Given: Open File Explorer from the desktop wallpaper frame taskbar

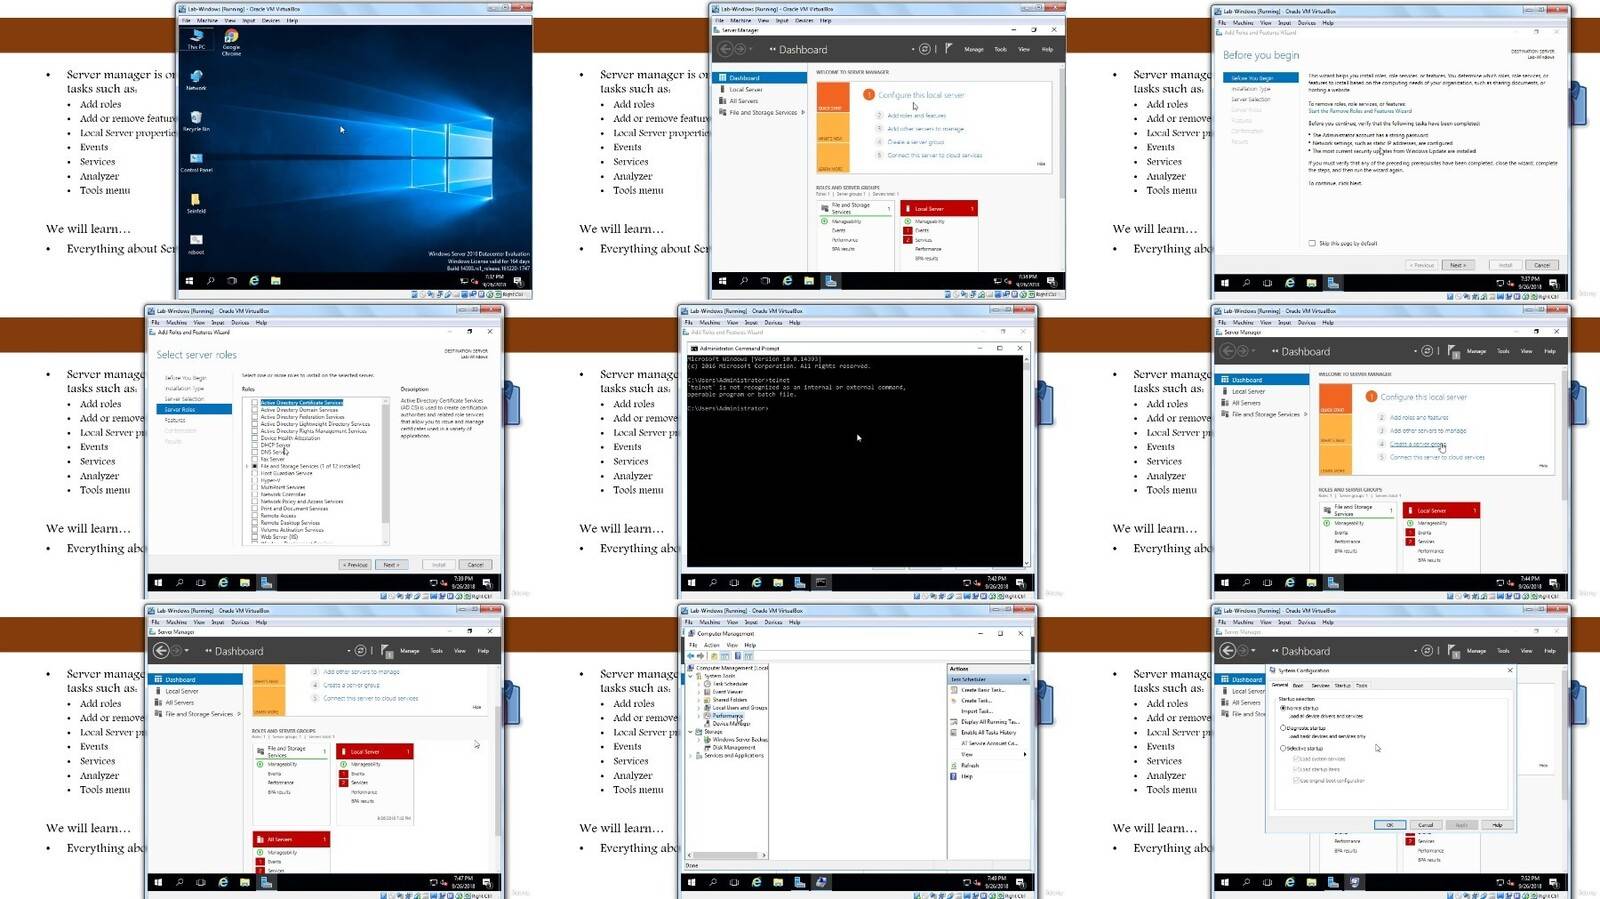Looking at the screenshot, I should (275, 281).
